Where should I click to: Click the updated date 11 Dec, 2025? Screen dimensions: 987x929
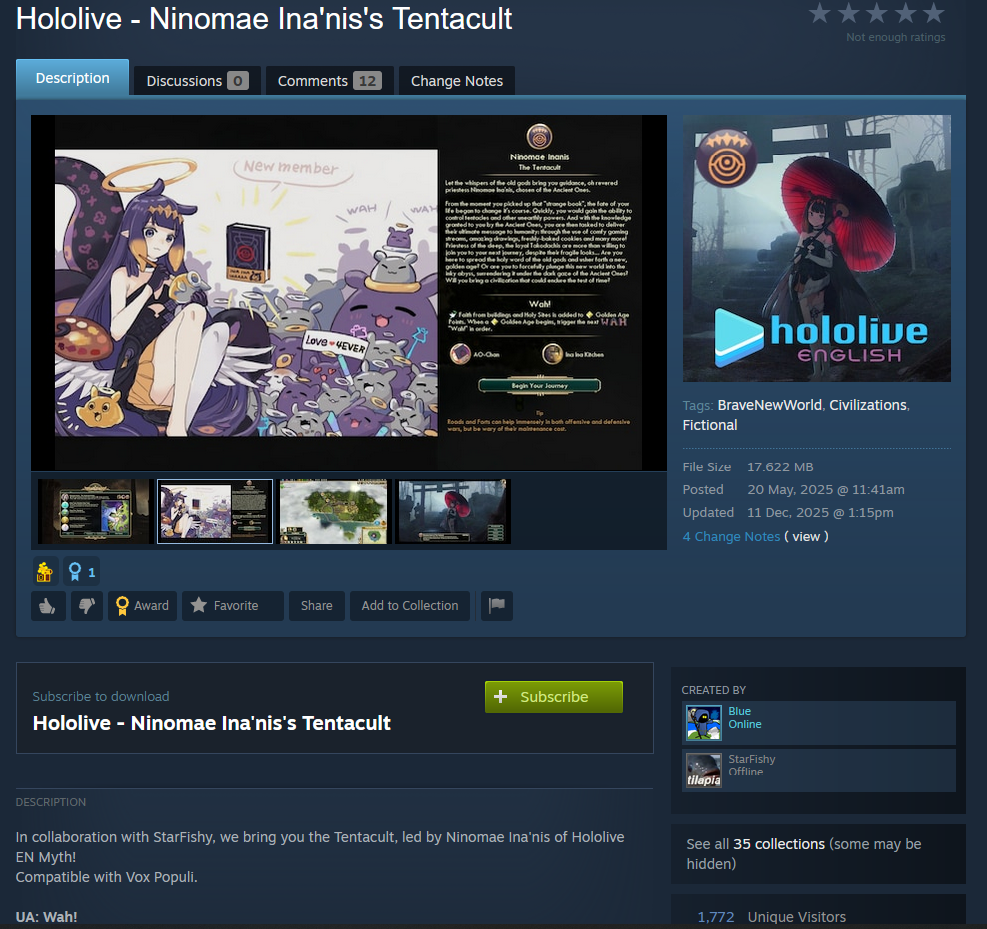820,512
